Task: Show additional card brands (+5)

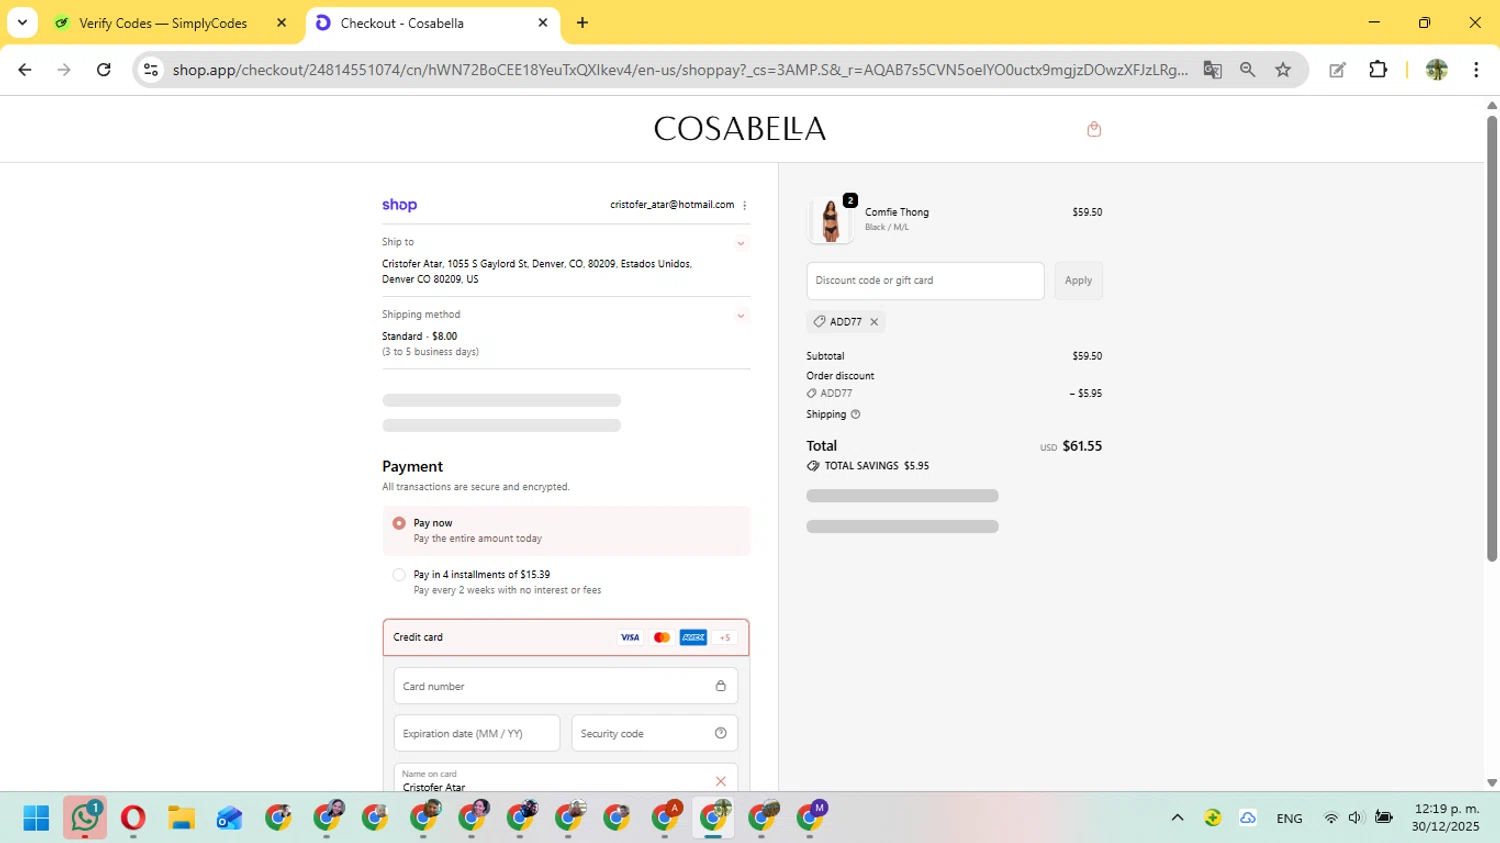Action: [x=725, y=637]
